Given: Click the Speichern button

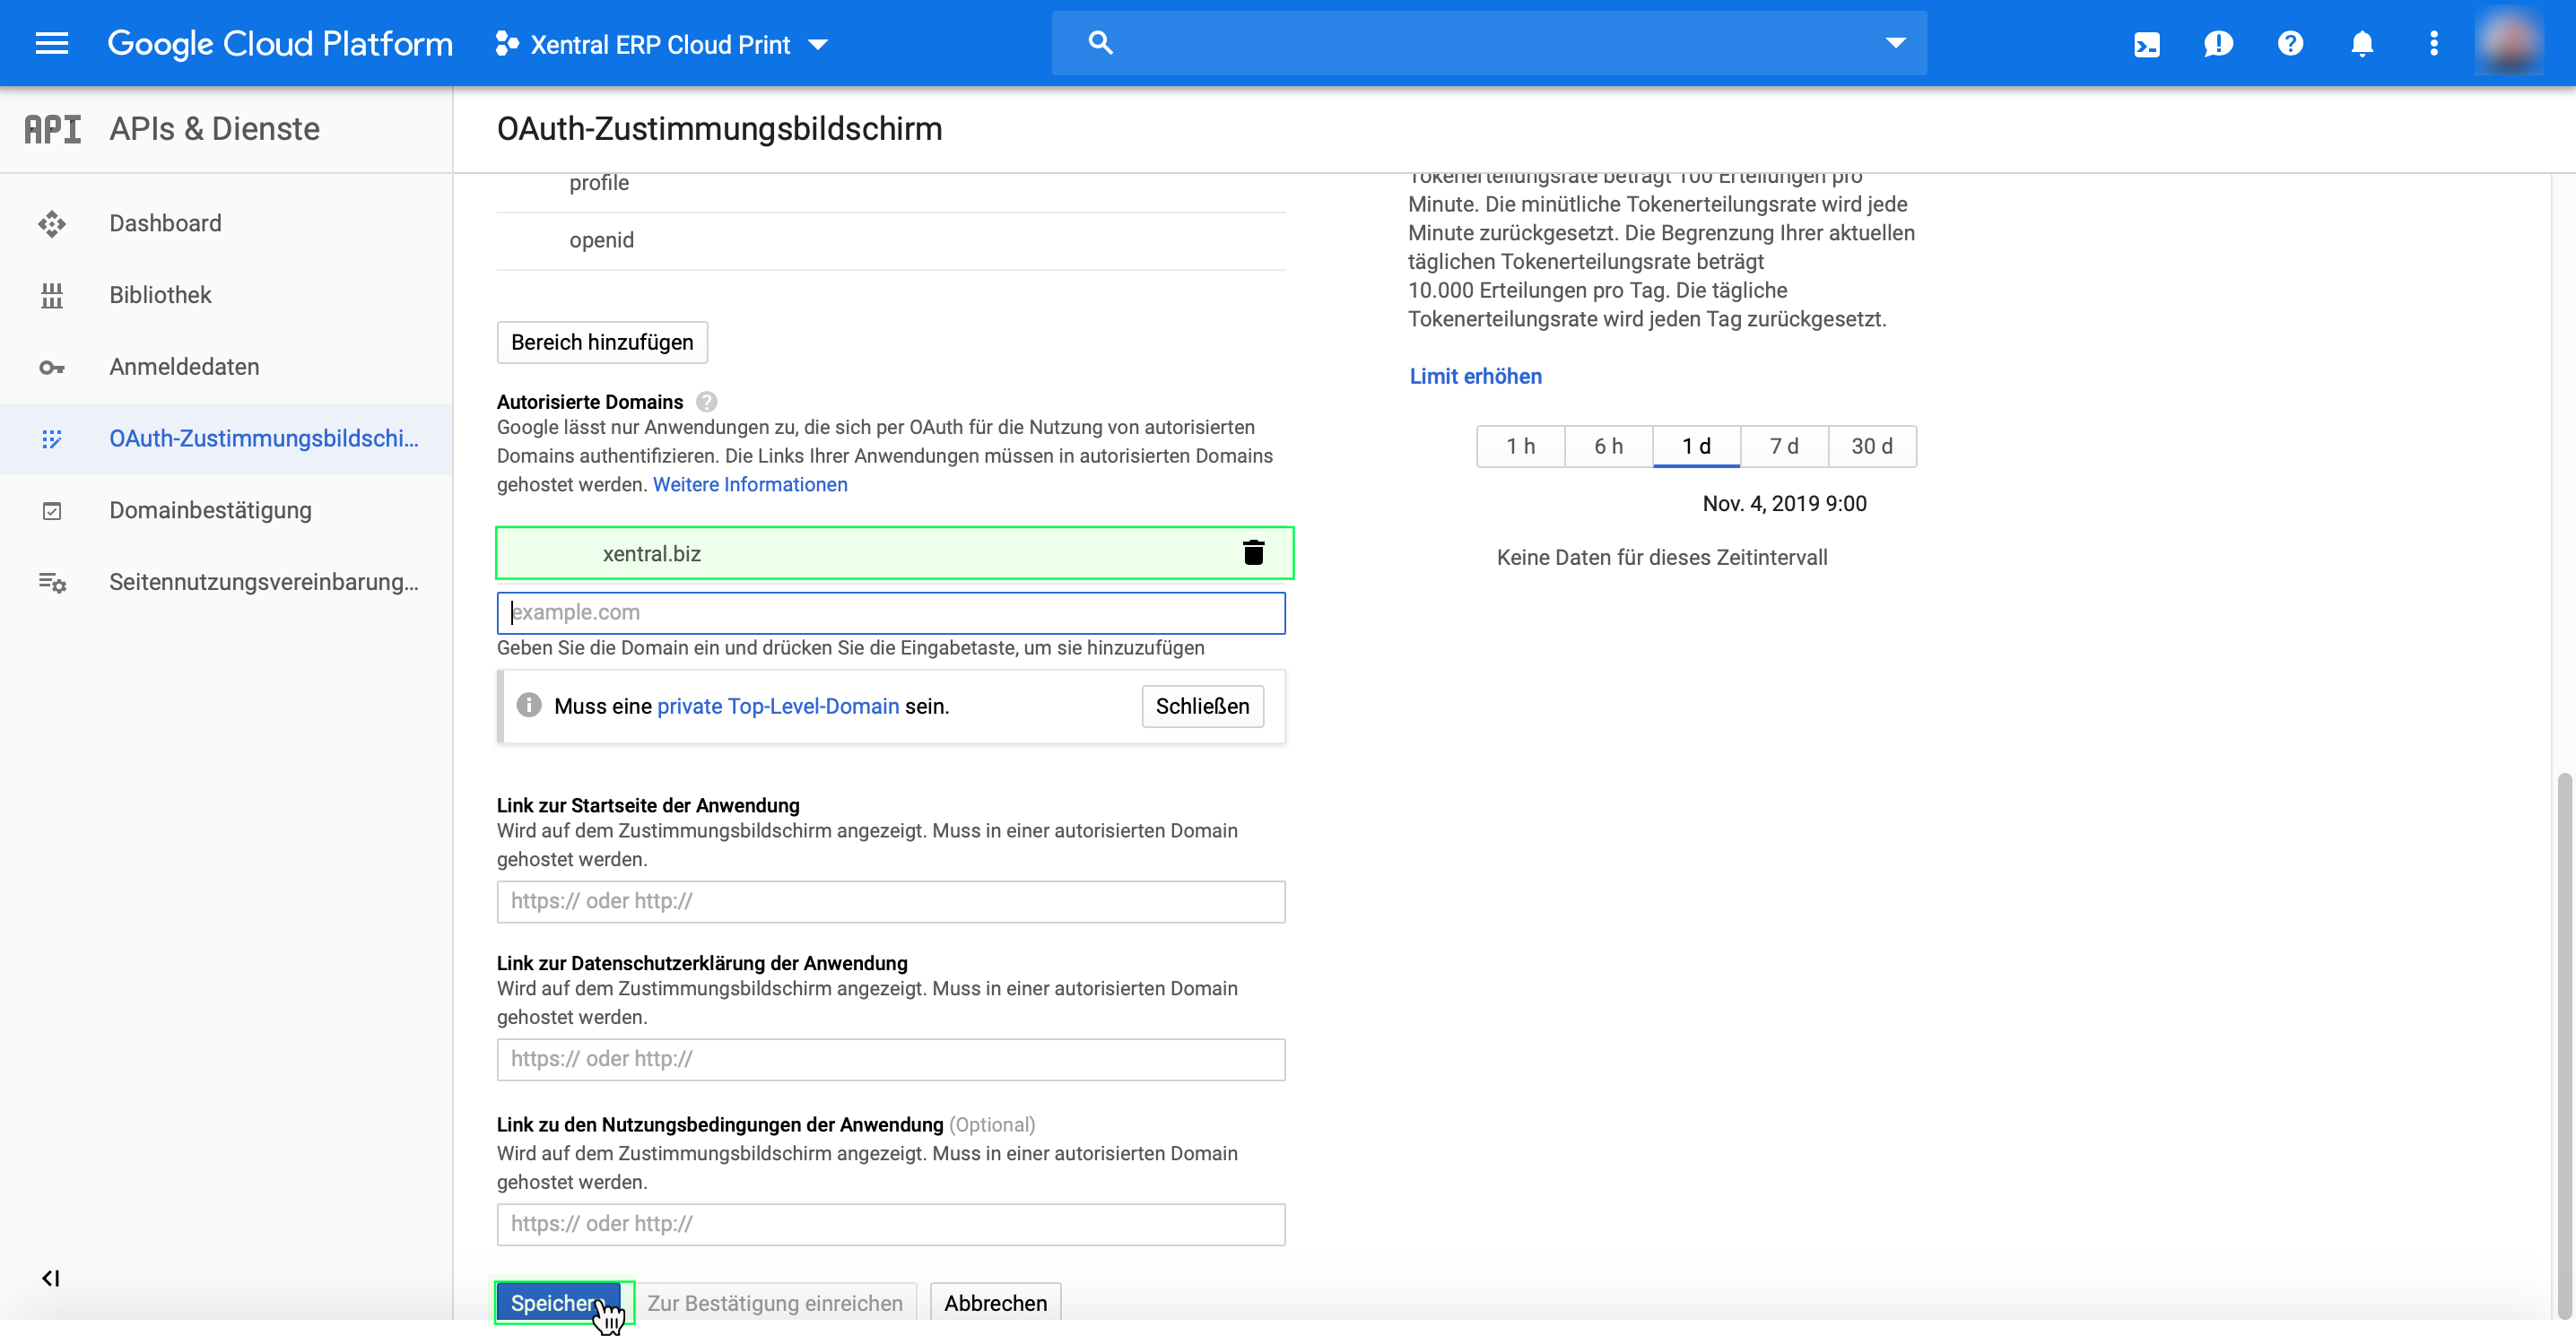Looking at the screenshot, I should (556, 1302).
